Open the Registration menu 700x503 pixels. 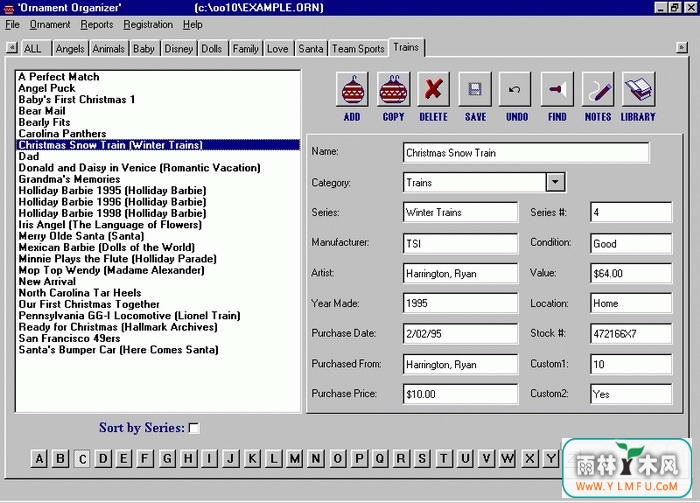click(x=148, y=25)
